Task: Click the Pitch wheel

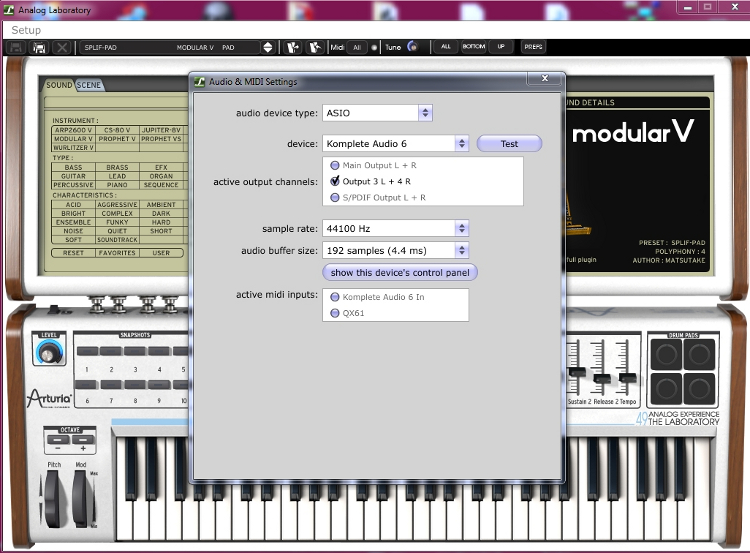Action: 52,498
